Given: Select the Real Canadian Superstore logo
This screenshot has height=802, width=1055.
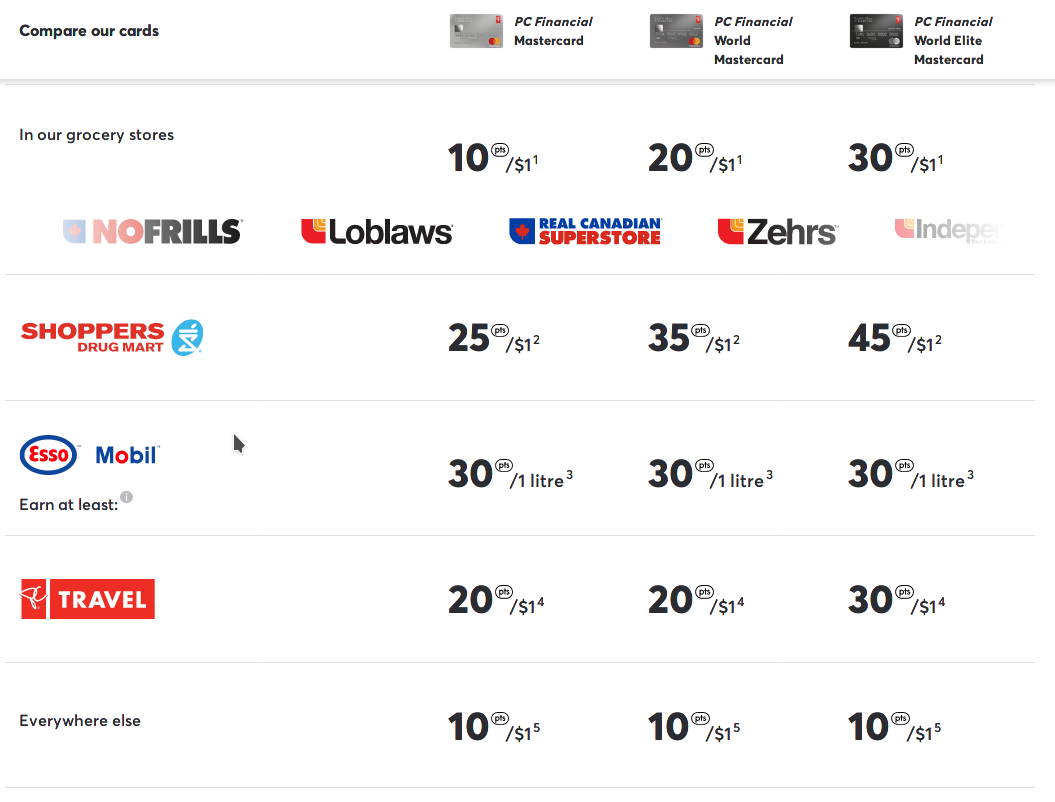Looking at the screenshot, I should [585, 232].
